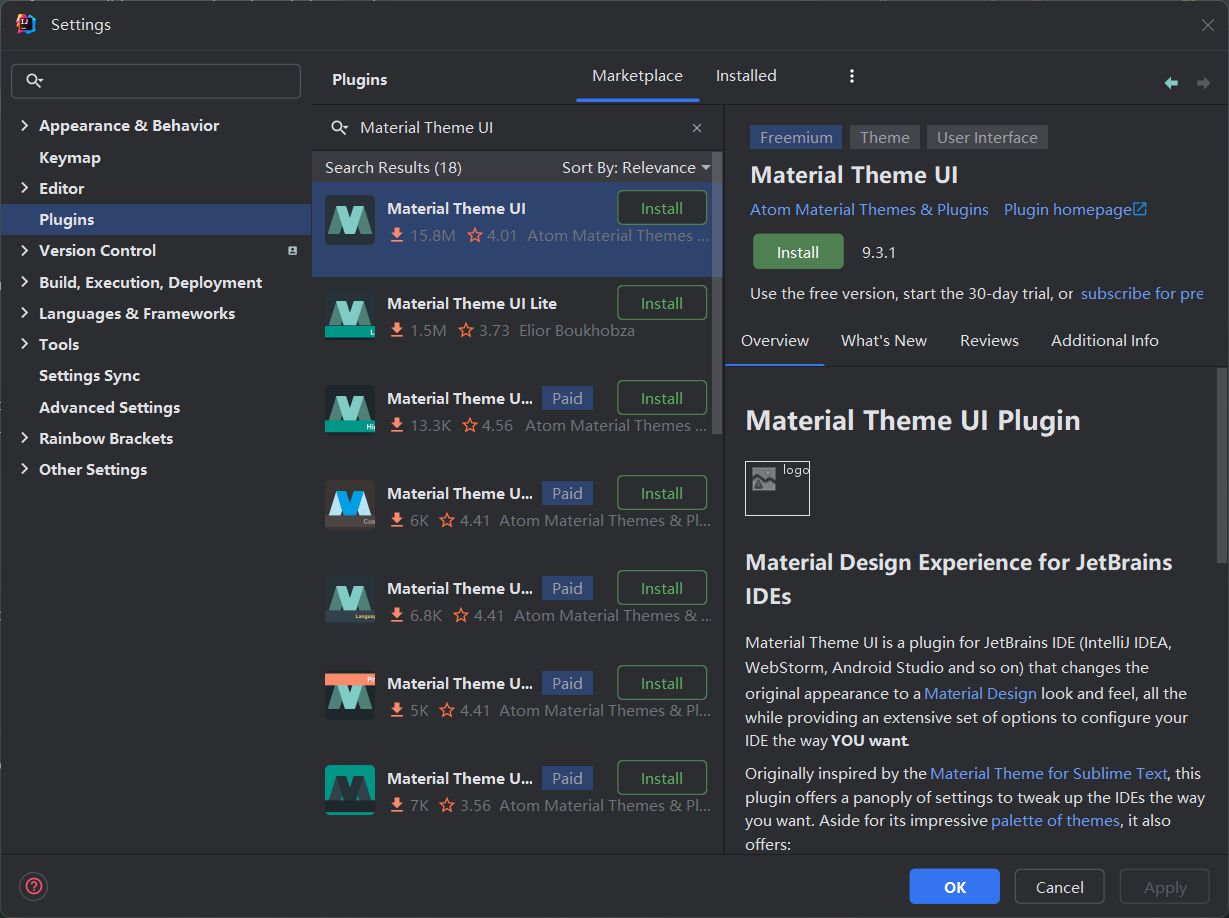This screenshot has width=1229, height=918.
Task: Switch to the Marketplace tab
Action: tap(637, 76)
